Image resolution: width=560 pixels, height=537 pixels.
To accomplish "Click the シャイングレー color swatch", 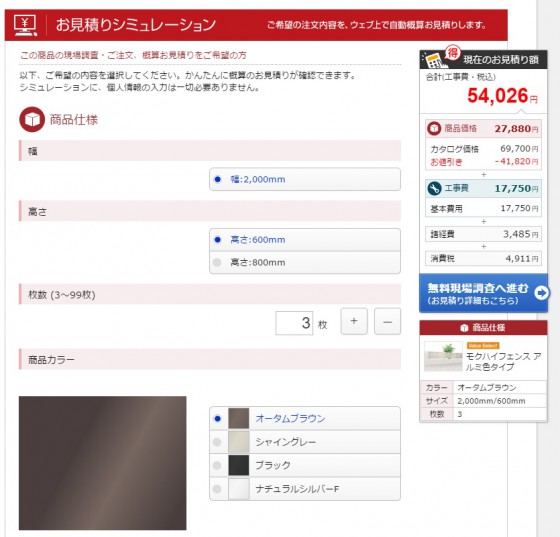I will [x=239, y=442].
